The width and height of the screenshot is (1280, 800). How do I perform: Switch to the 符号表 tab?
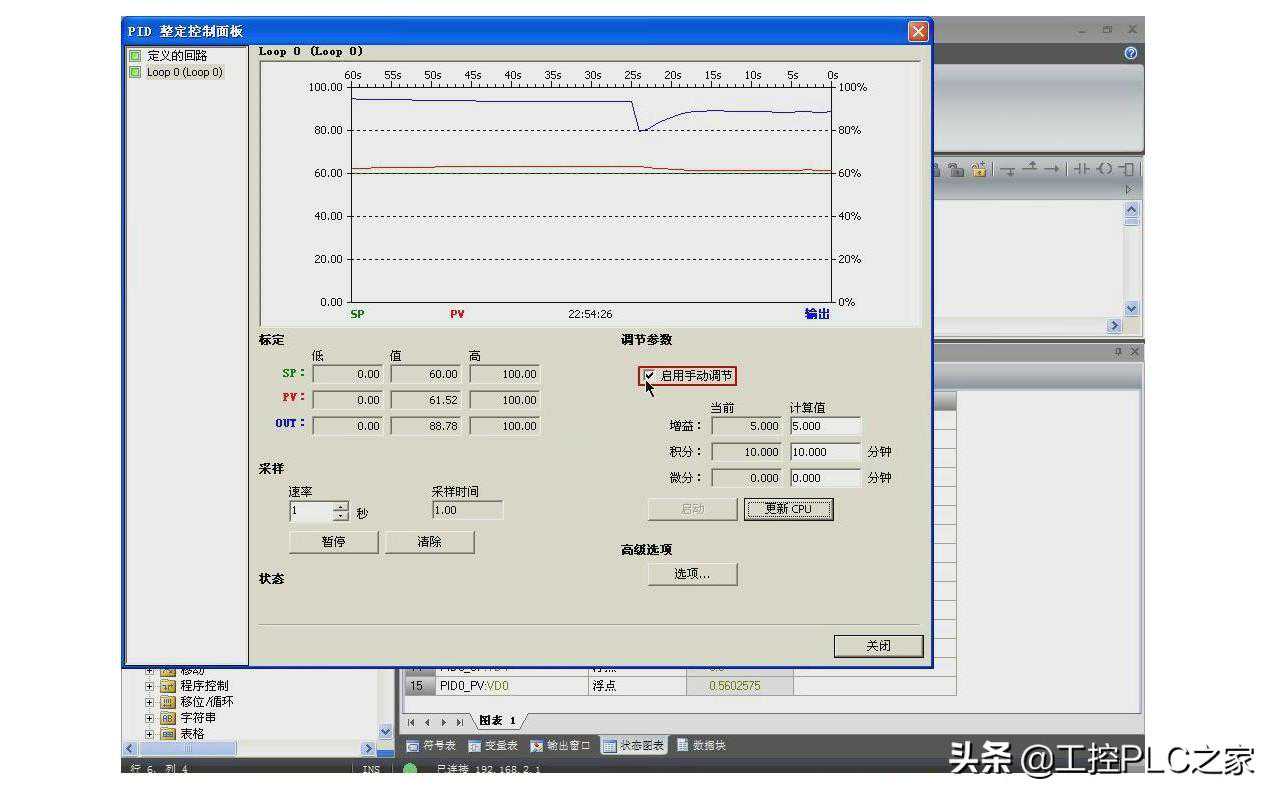coord(431,746)
